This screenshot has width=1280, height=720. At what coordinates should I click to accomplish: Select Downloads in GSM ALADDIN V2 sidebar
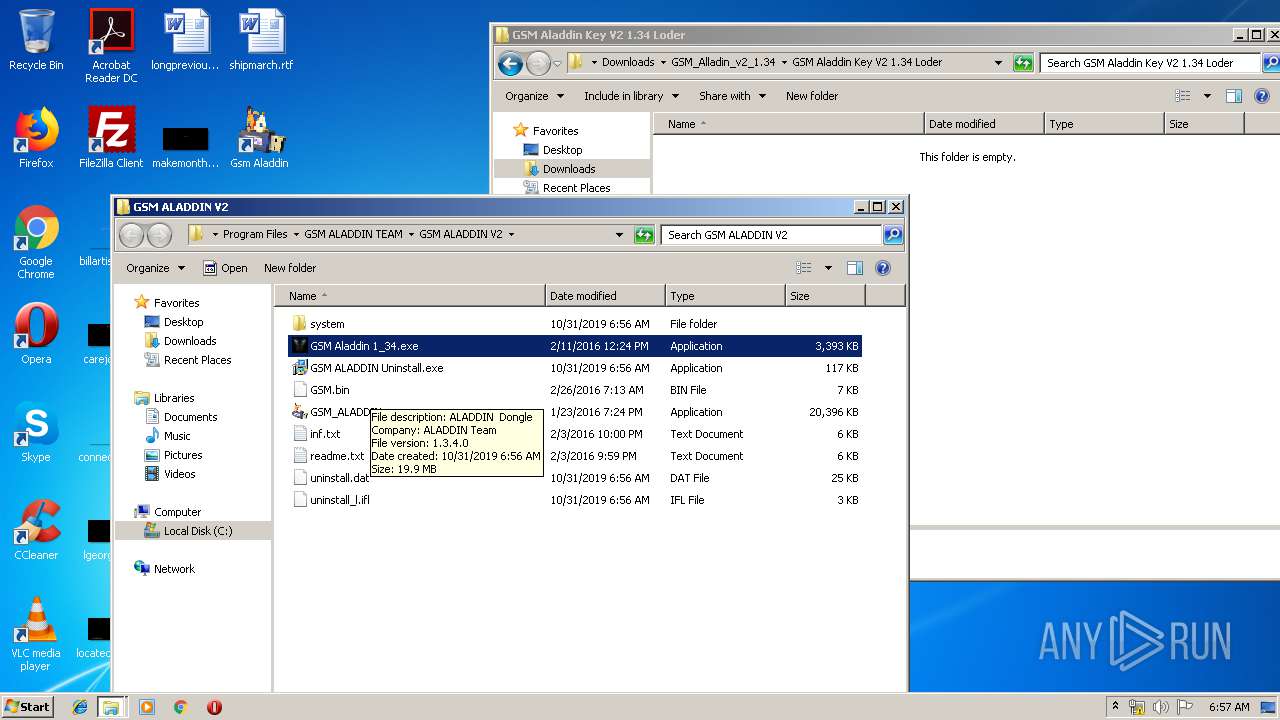click(190, 341)
